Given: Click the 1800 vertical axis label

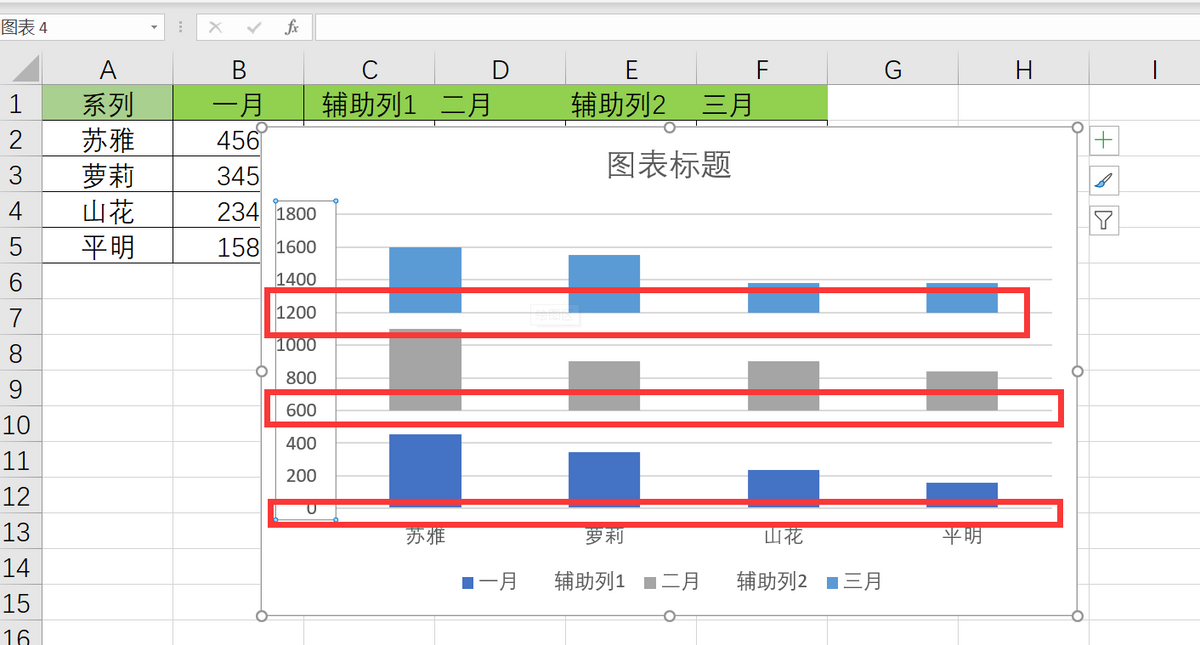Looking at the screenshot, I should [x=296, y=214].
